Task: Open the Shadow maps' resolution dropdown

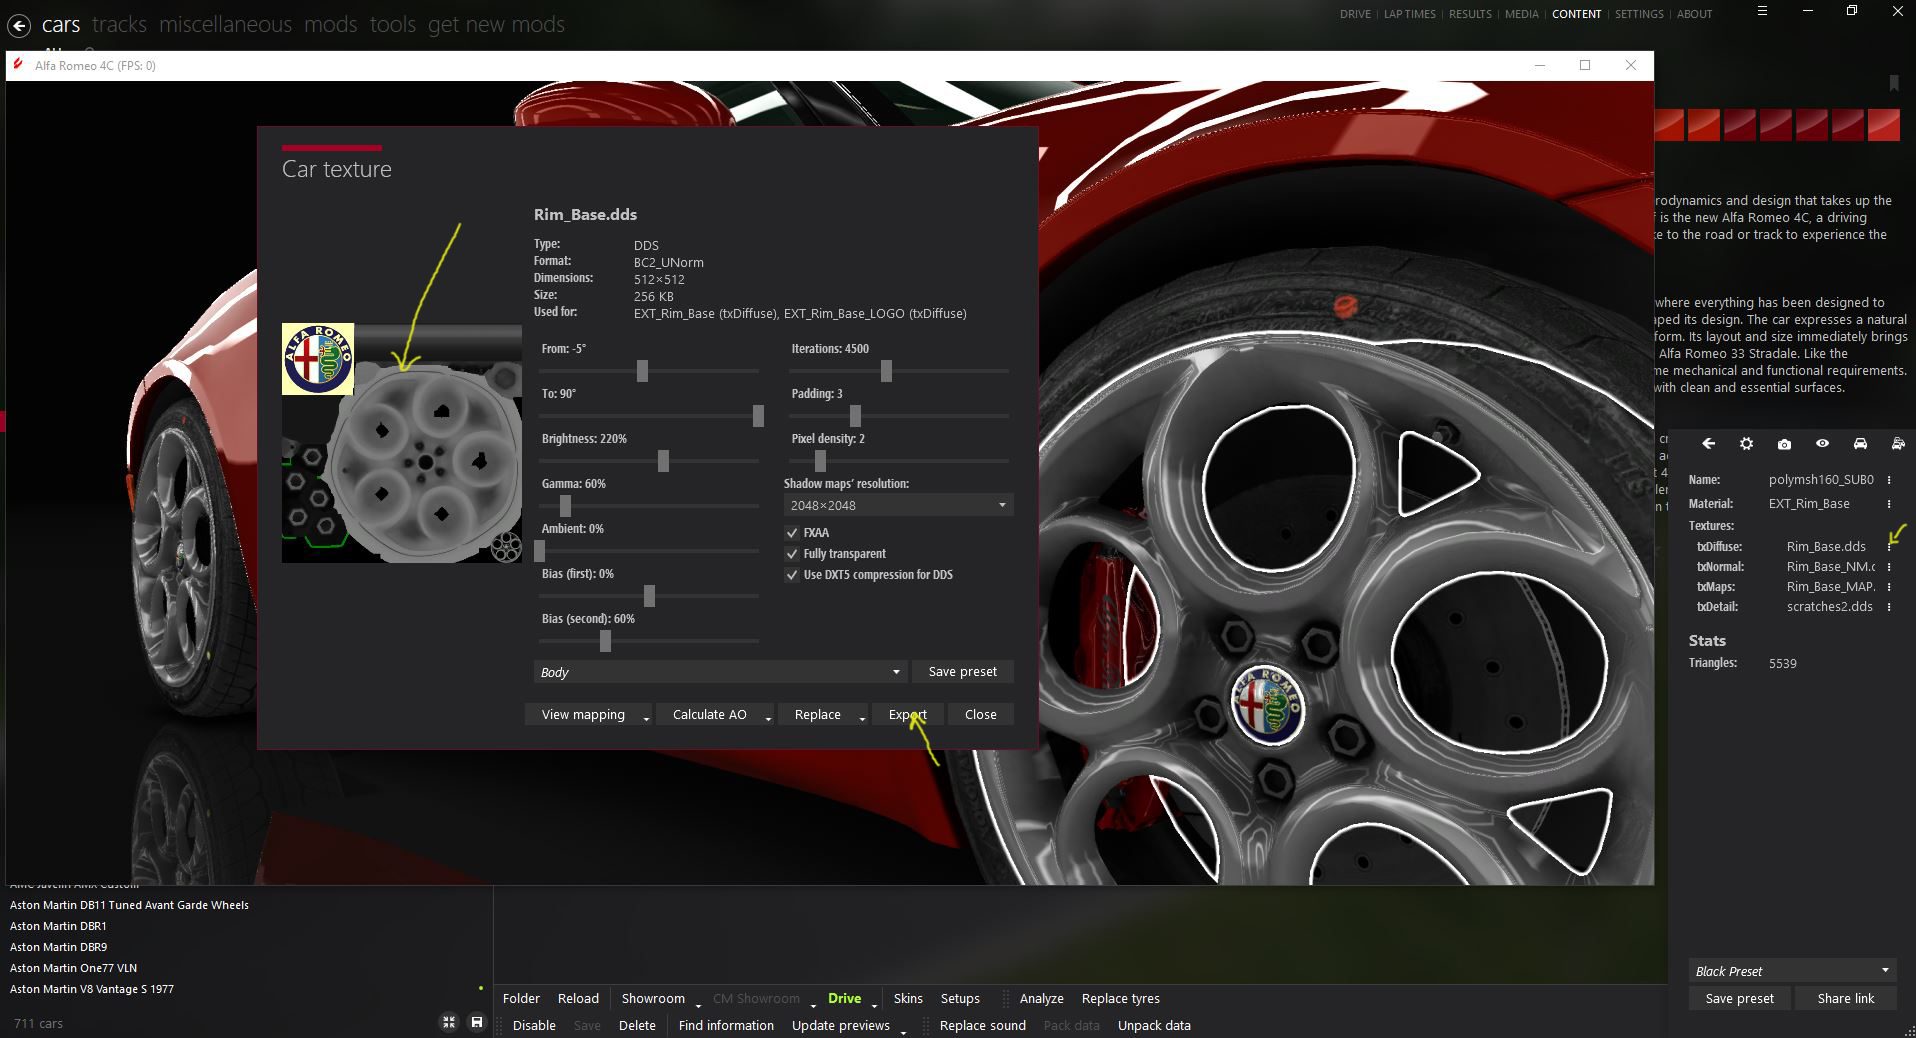Action: (x=897, y=505)
